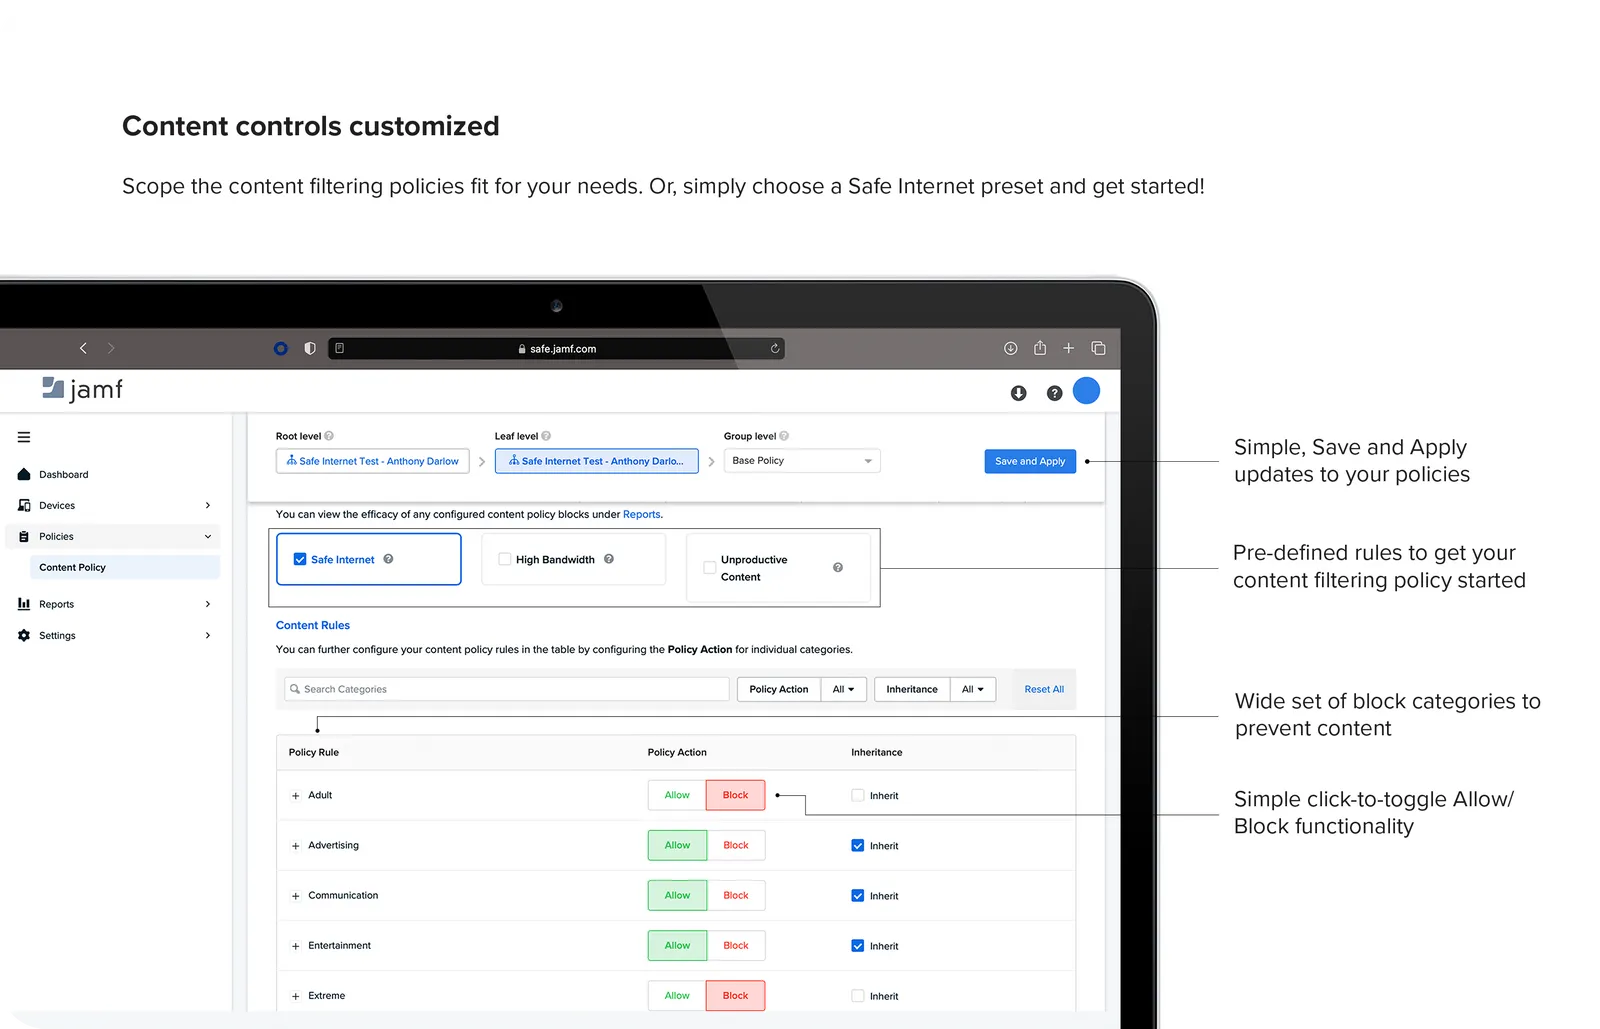Expand the Adult policy rule row

click(295, 796)
